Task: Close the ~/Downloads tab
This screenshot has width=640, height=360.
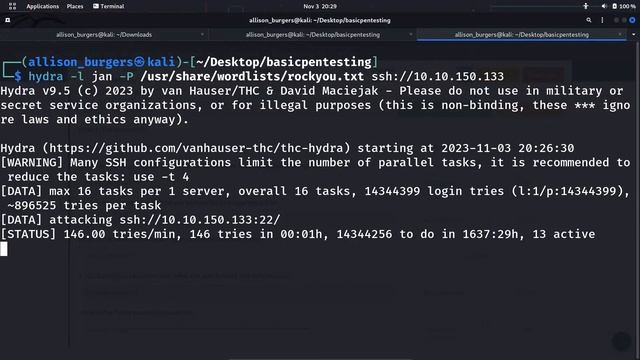Action: (202, 35)
